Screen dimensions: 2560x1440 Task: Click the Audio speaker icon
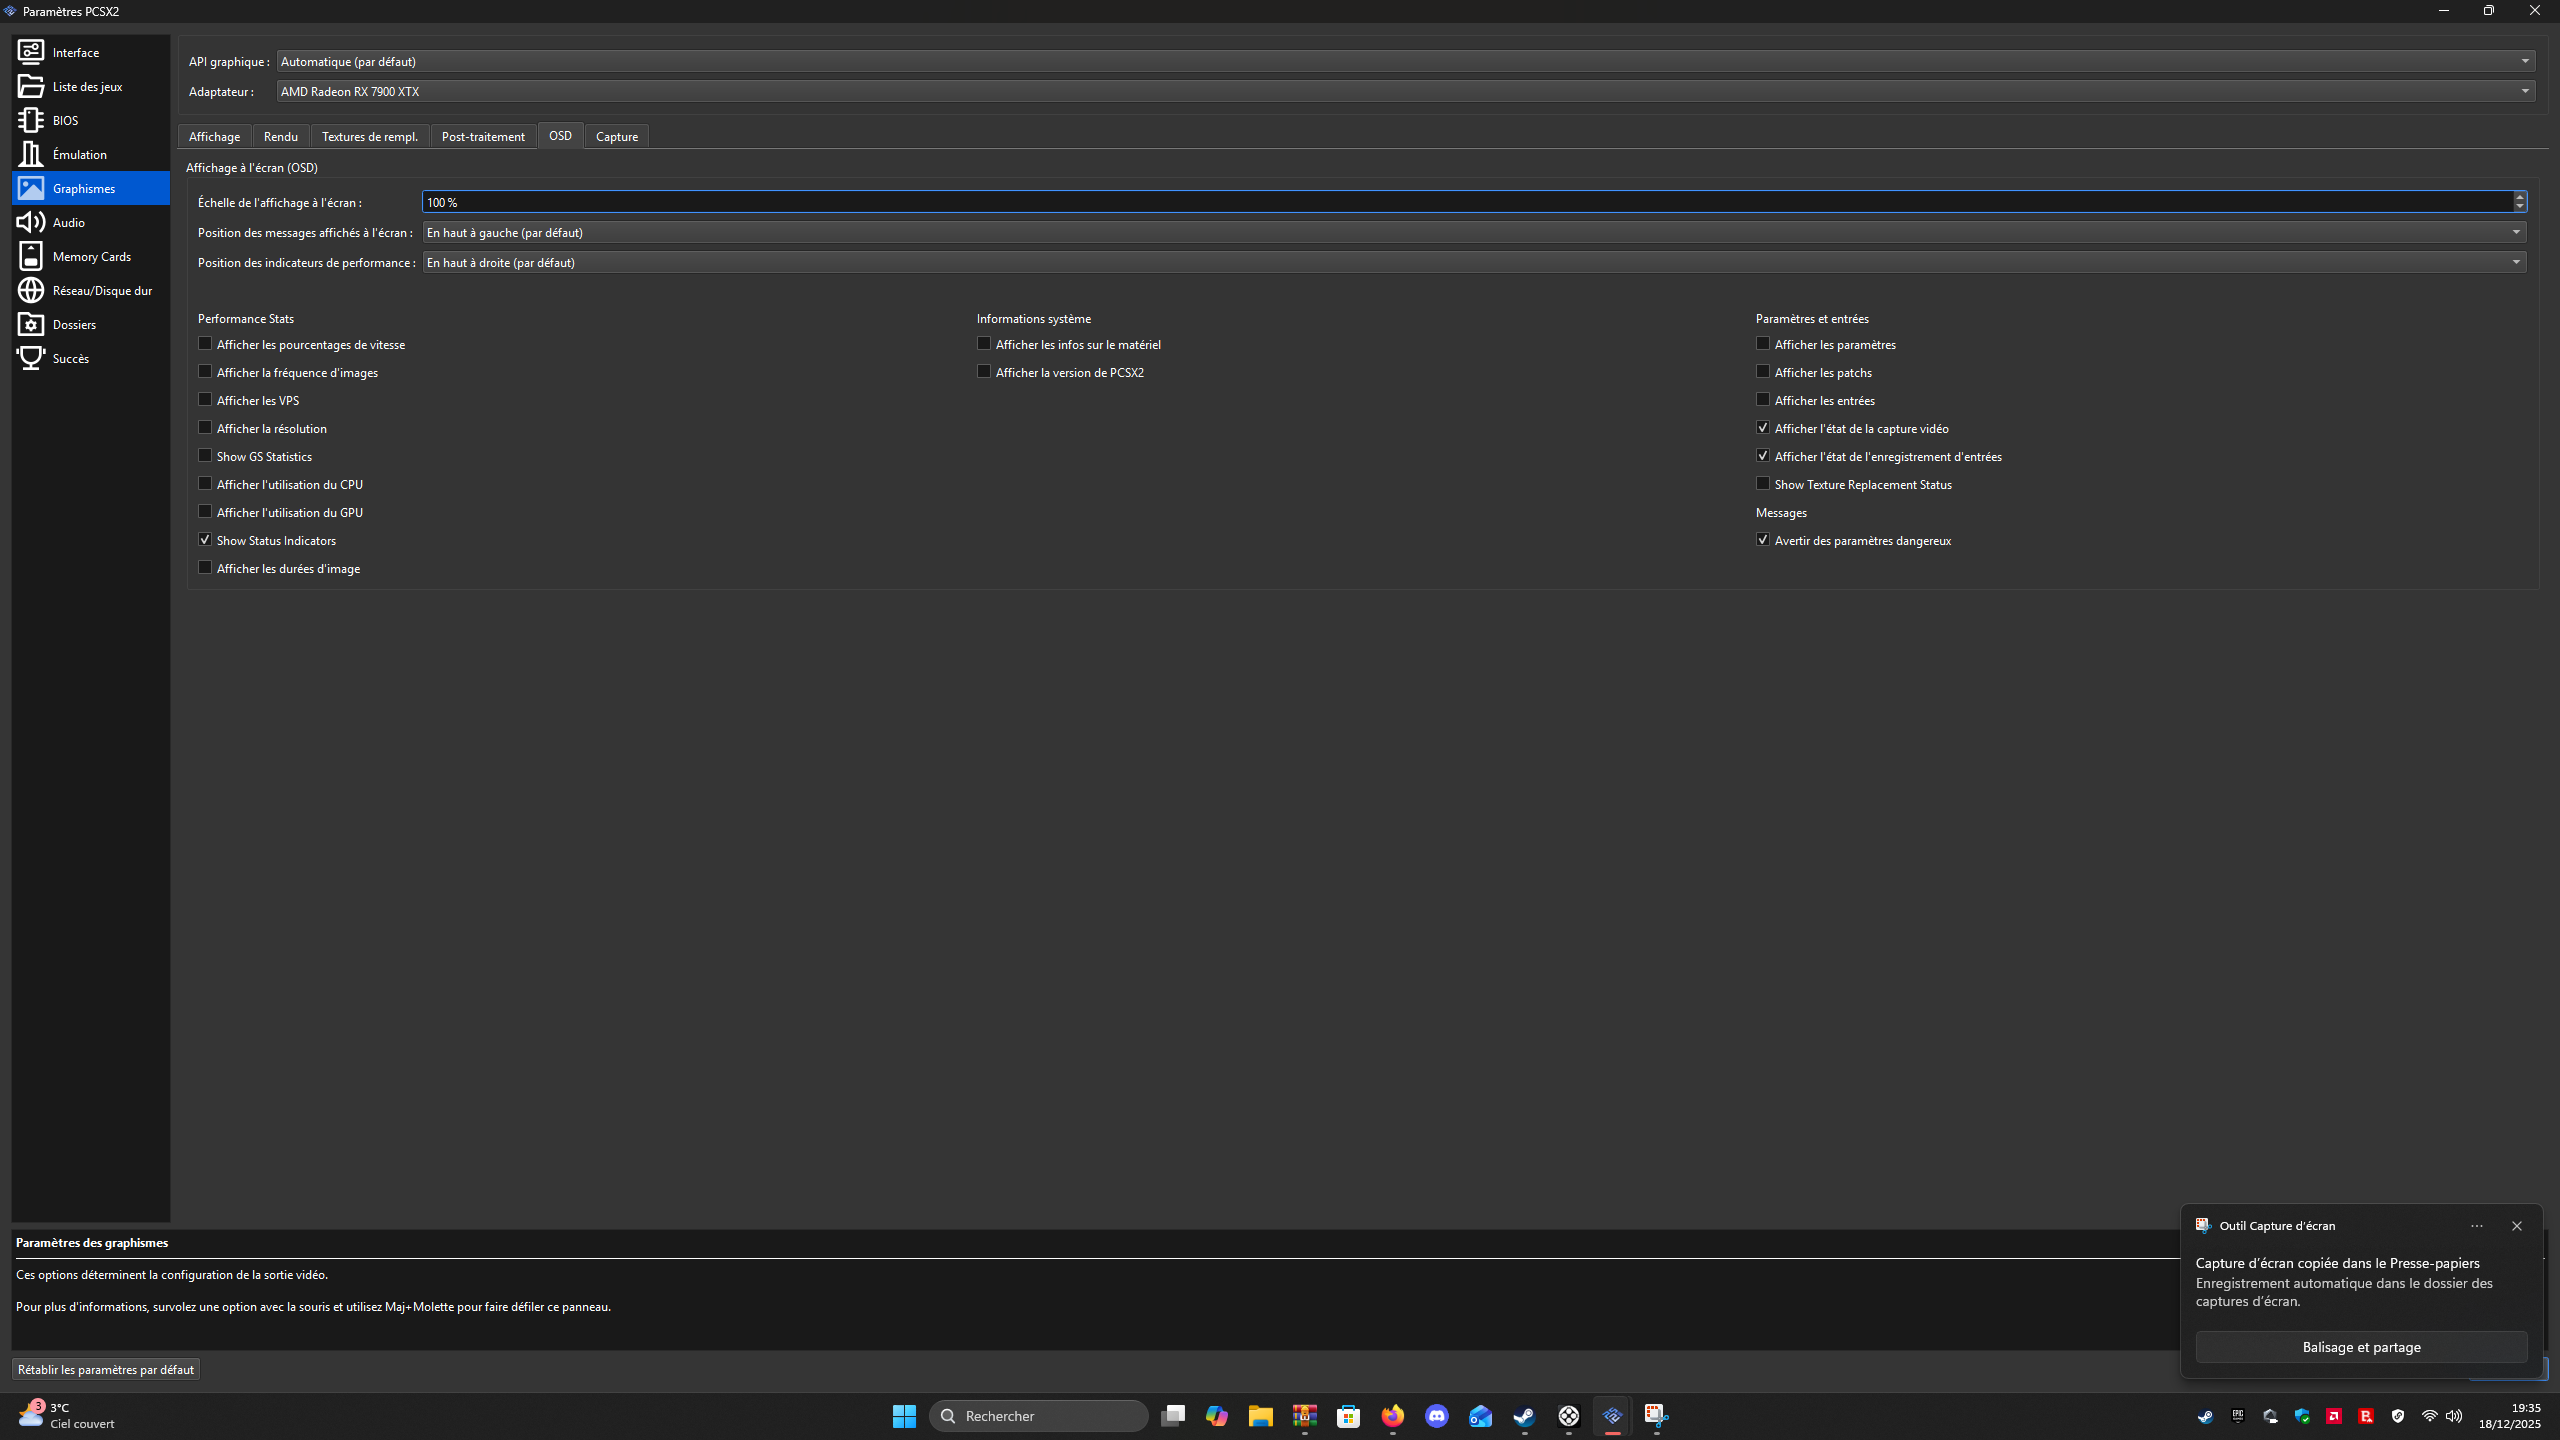pyautogui.click(x=31, y=222)
